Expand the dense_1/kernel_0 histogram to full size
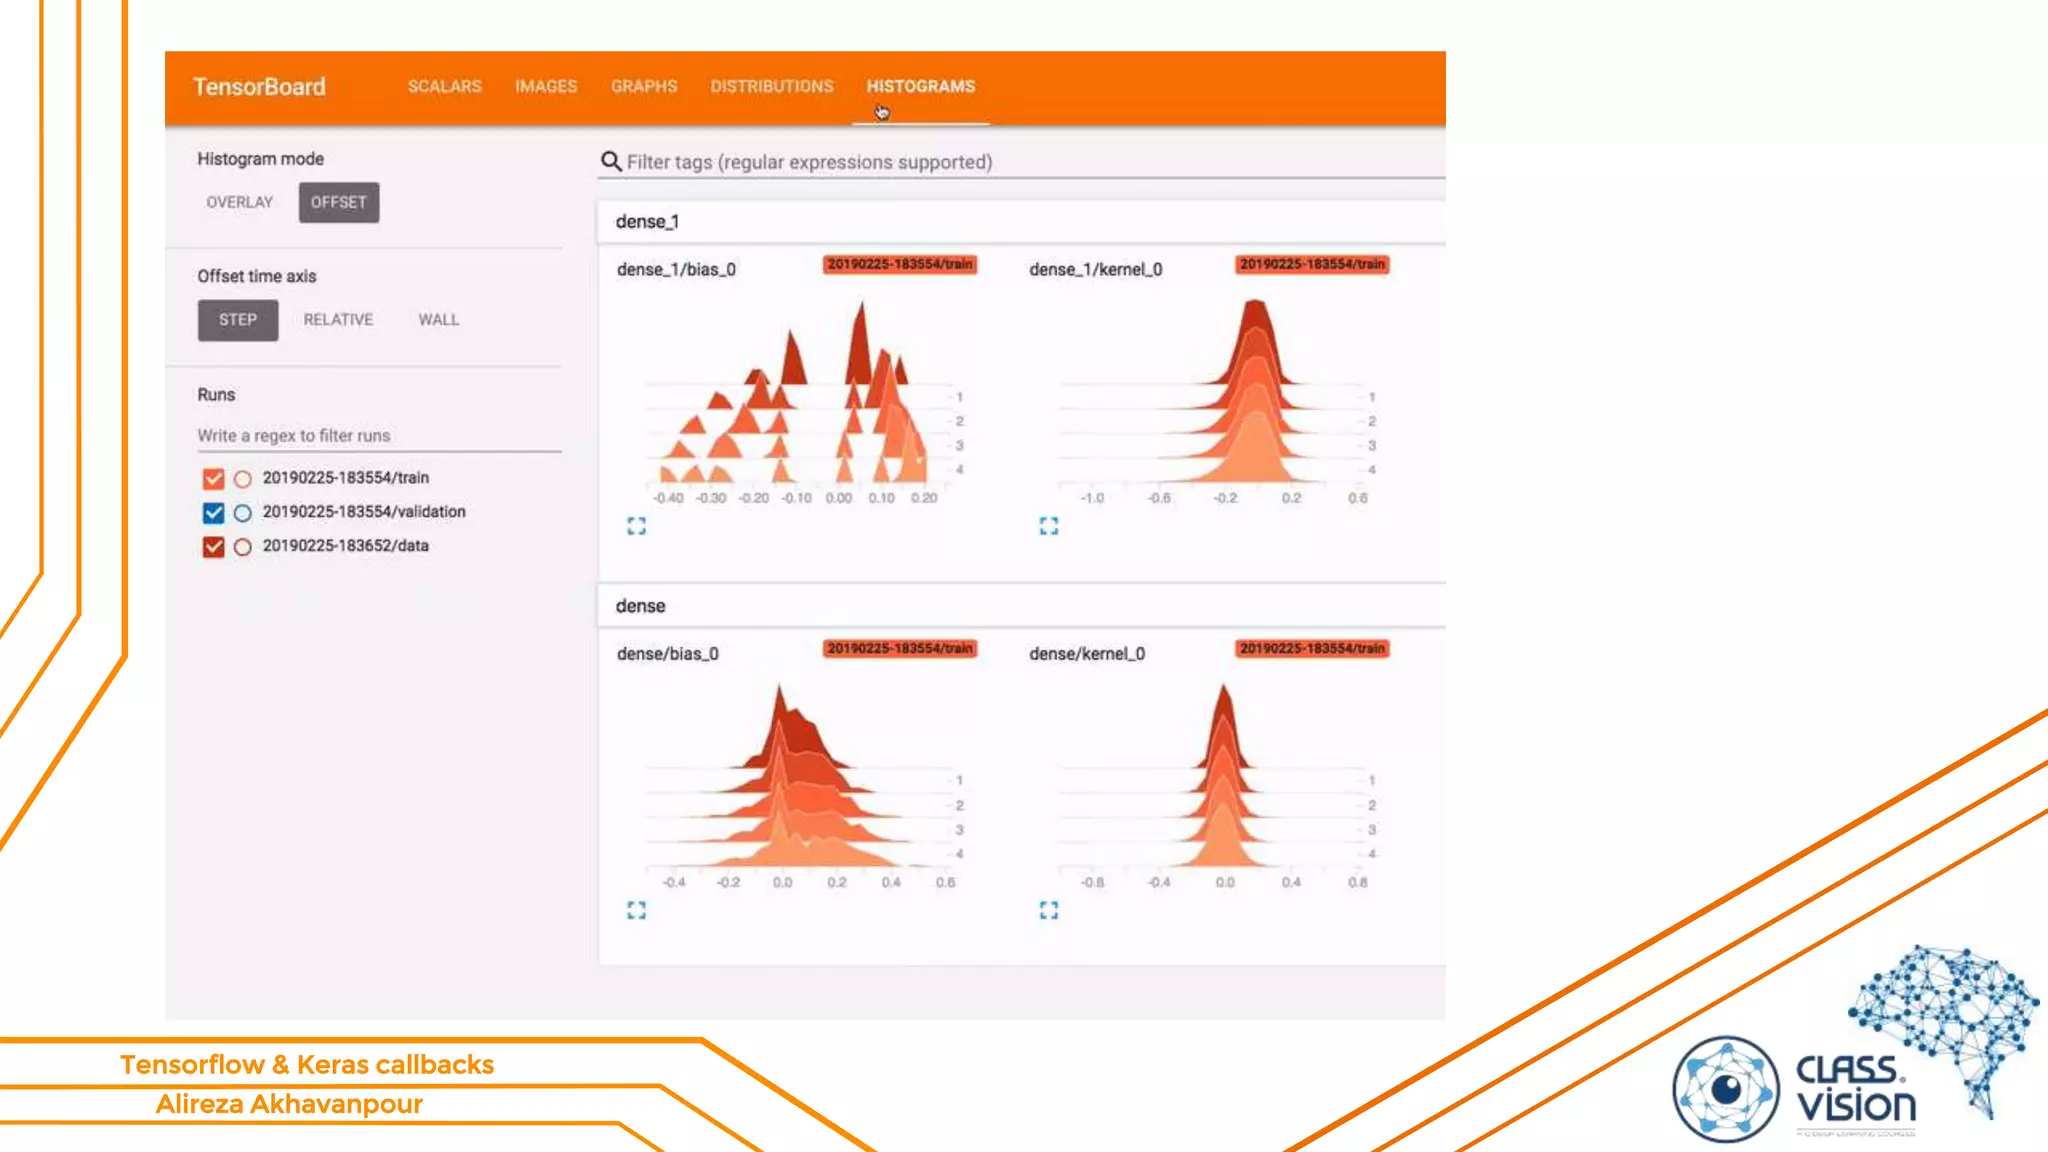 1048,526
